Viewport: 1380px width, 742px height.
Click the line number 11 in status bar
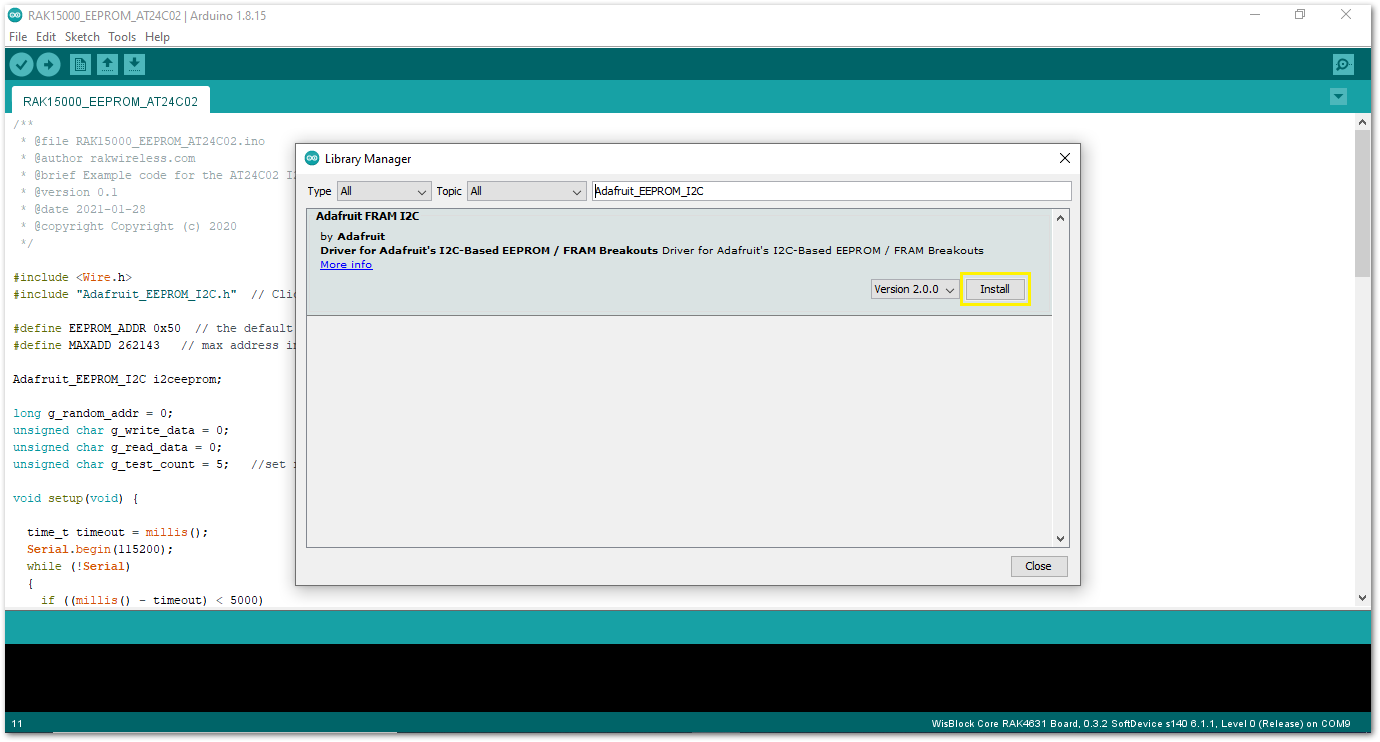pos(17,724)
